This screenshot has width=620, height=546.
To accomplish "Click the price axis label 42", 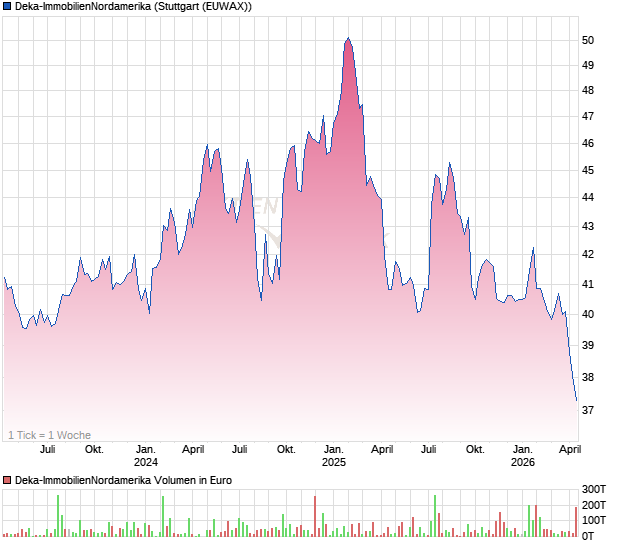I will pos(588,254).
